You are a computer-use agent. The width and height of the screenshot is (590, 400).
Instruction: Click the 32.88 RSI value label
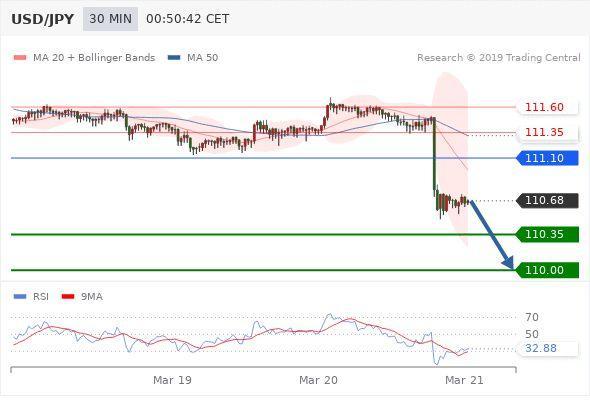click(x=541, y=348)
